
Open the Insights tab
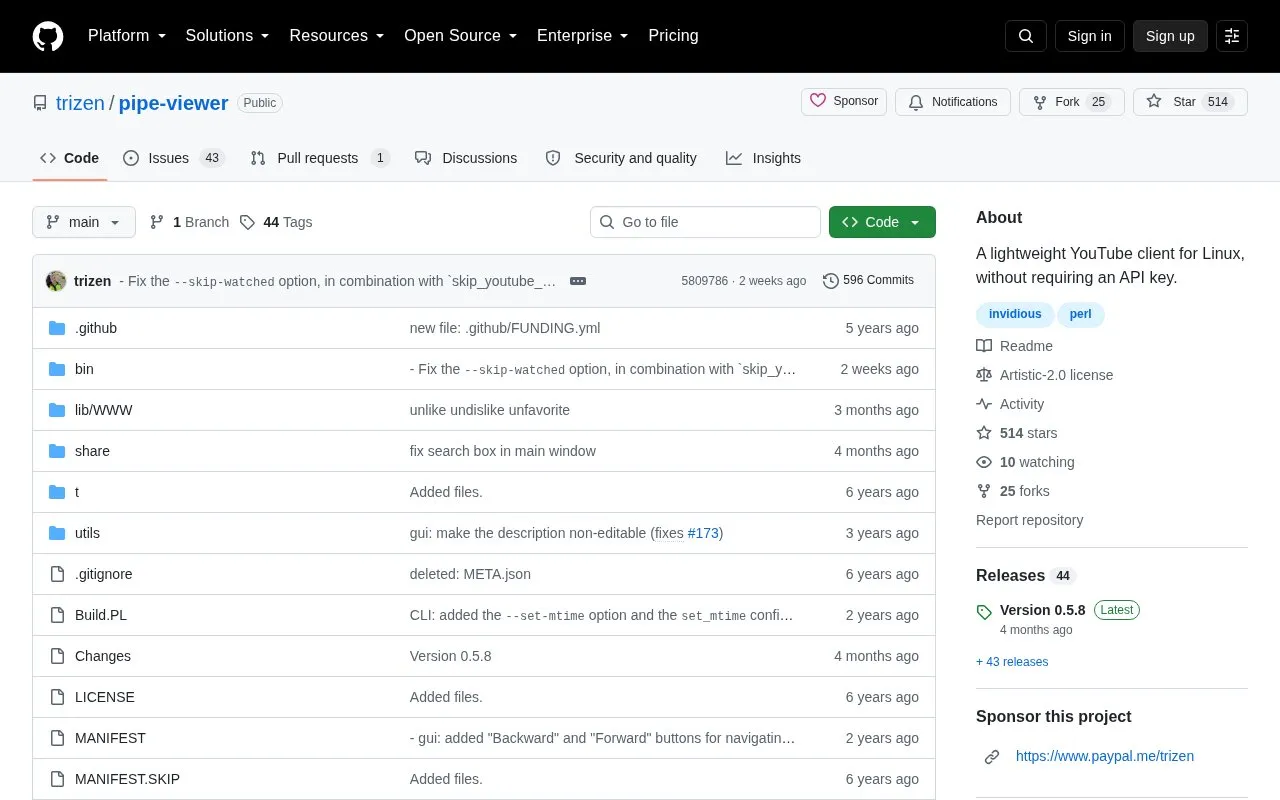[763, 158]
